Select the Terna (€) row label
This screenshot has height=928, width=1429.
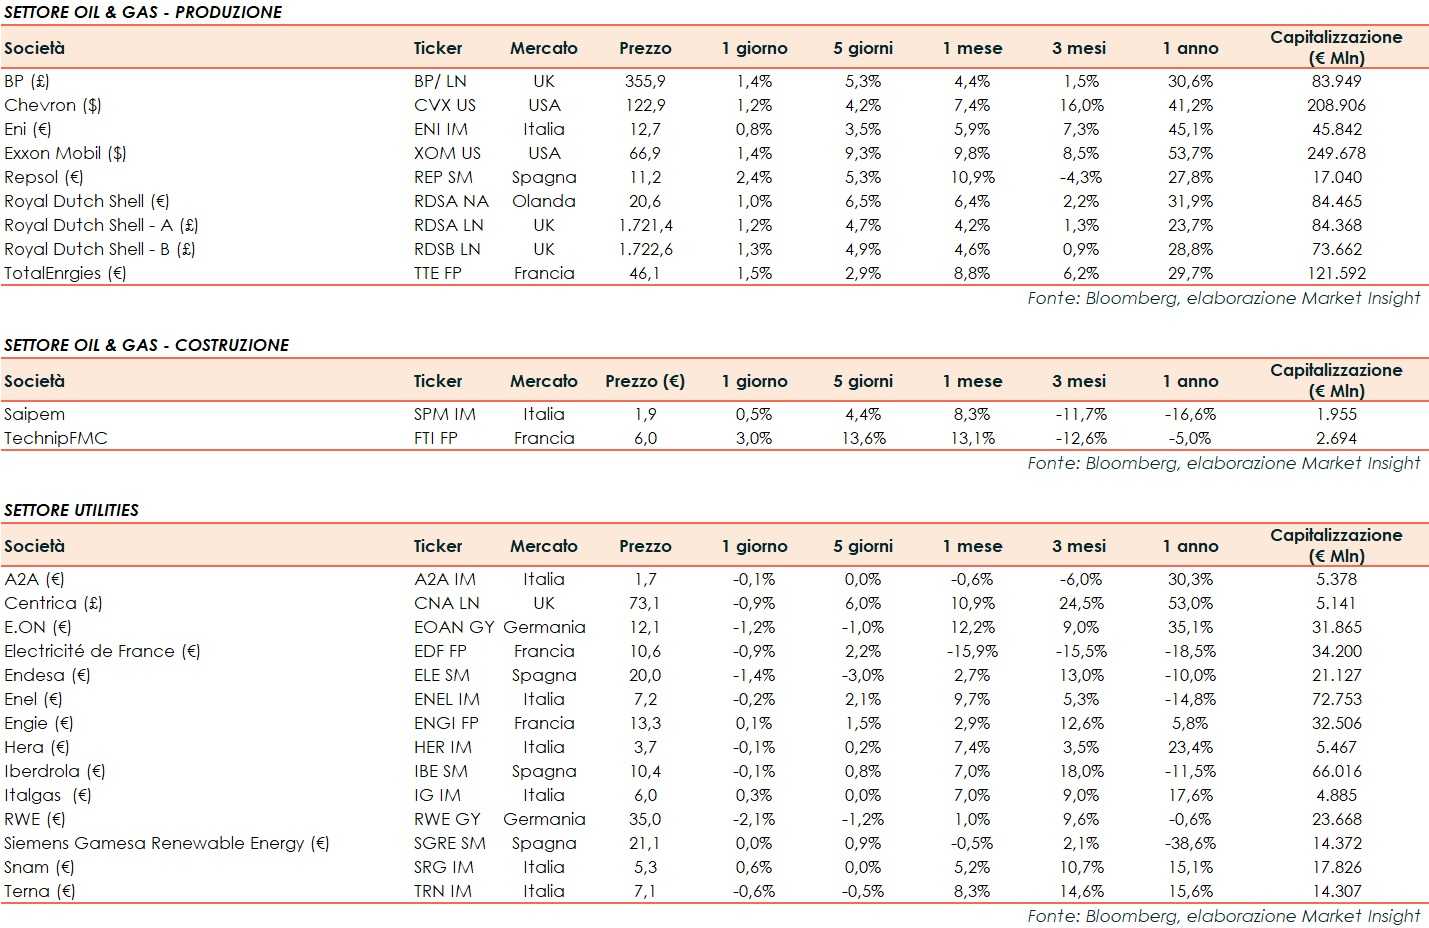pyautogui.click(x=39, y=891)
